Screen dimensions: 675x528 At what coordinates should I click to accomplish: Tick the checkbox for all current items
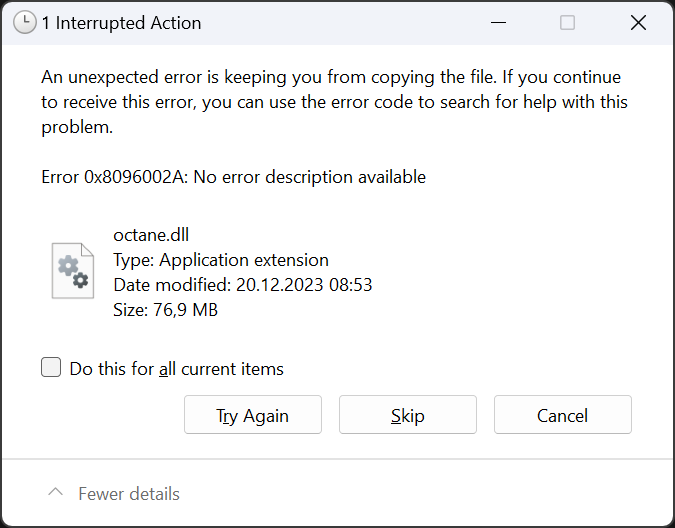pyautogui.click(x=51, y=368)
